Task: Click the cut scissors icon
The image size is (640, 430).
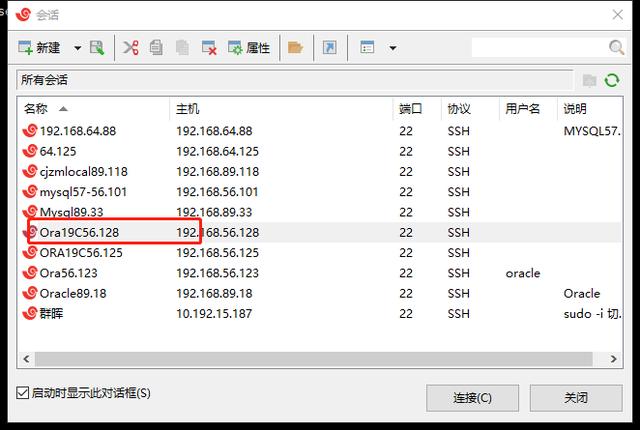Action: click(131, 48)
